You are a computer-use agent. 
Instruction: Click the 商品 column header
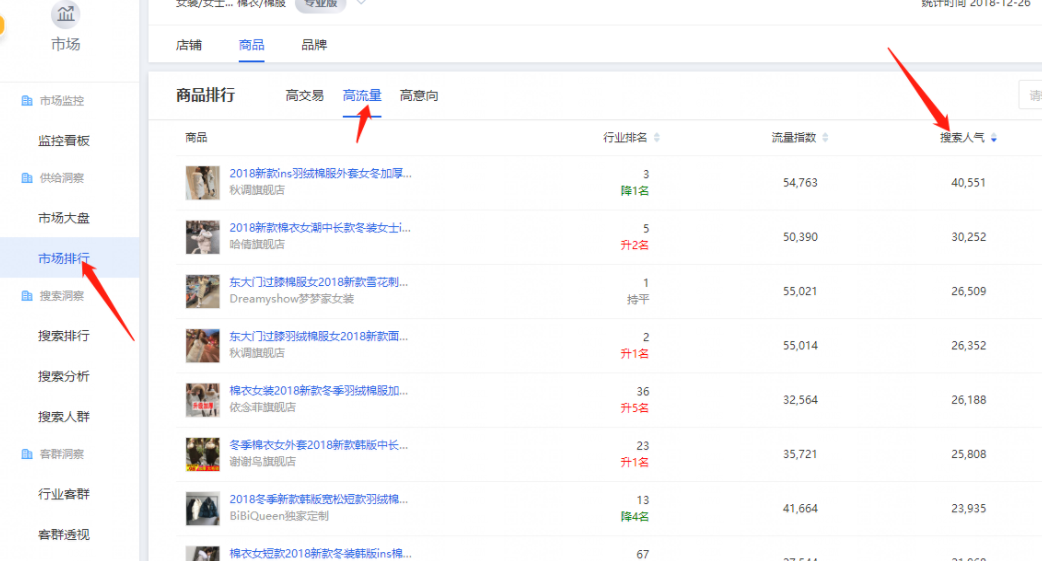click(x=196, y=138)
